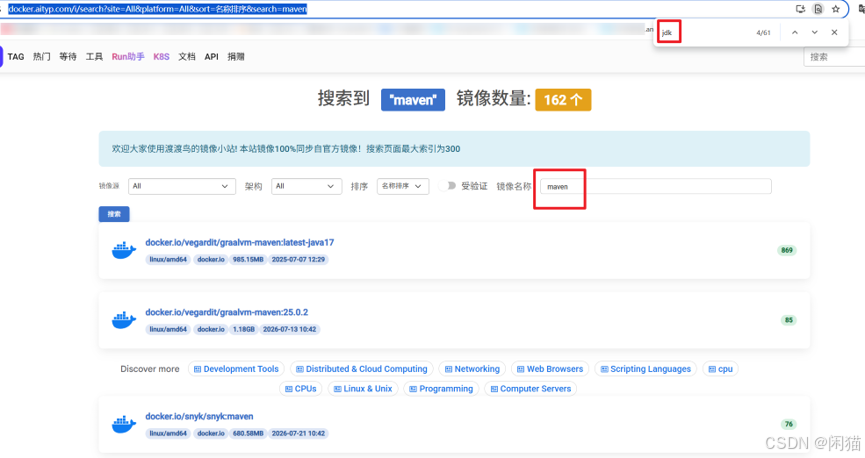Open the 工具 menu item
Image resolution: width=865 pixels, height=458 pixels.
94,57
